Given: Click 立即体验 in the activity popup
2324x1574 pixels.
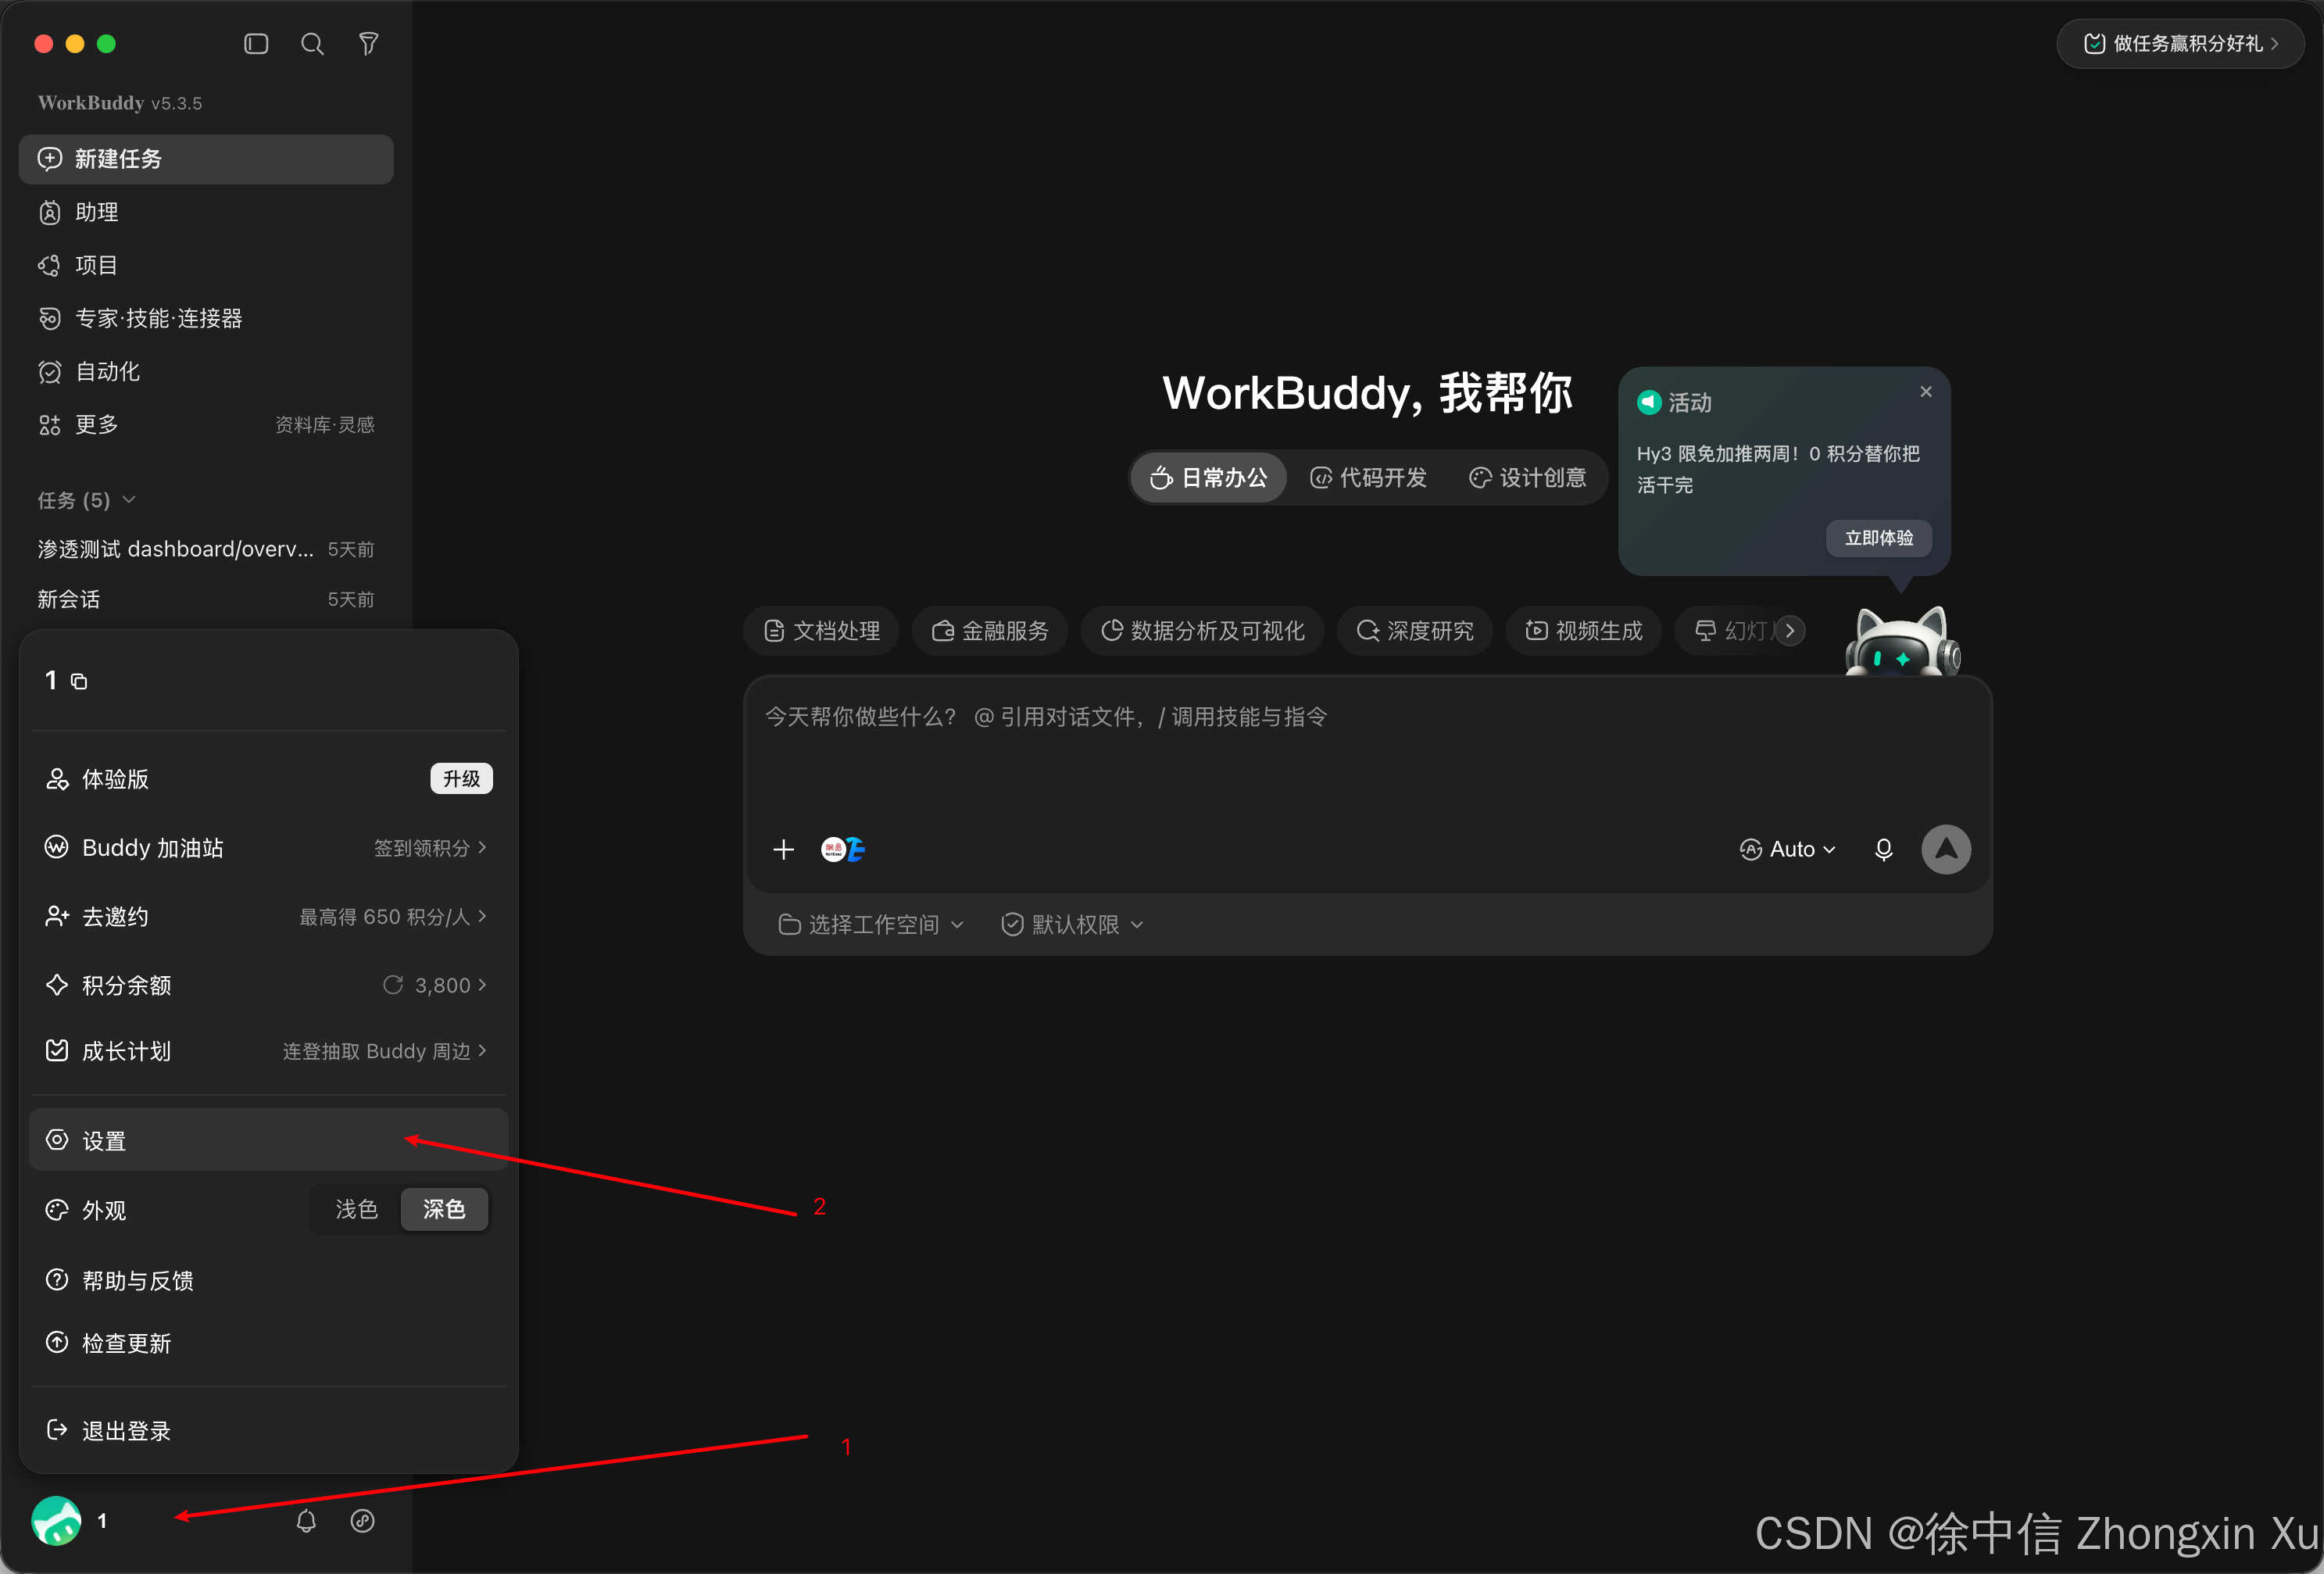Looking at the screenshot, I should [x=1879, y=538].
